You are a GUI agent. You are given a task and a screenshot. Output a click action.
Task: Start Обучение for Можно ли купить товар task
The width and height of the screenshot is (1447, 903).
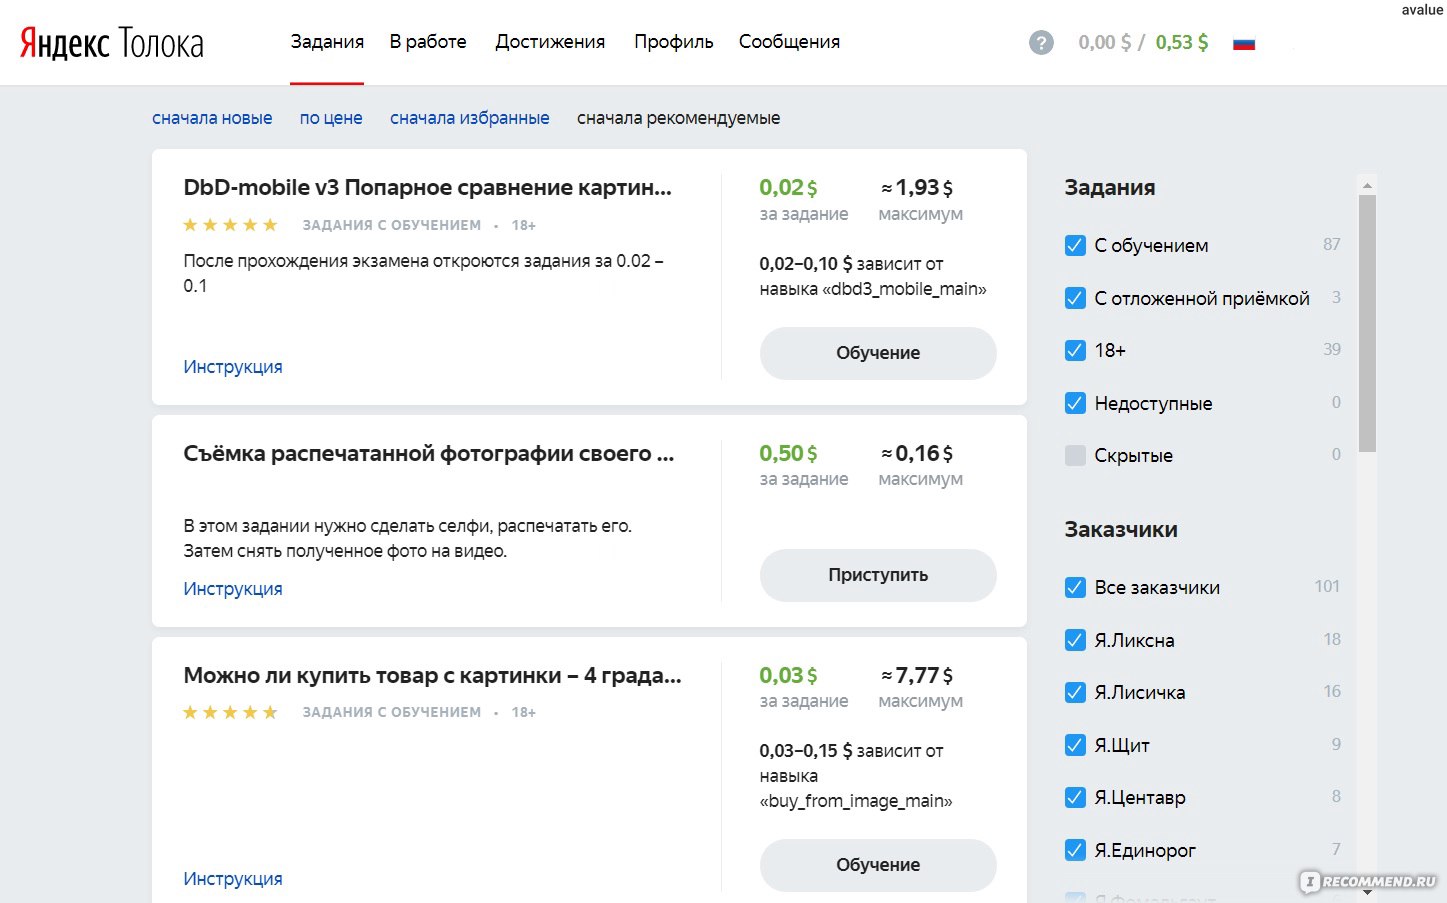click(x=878, y=865)
